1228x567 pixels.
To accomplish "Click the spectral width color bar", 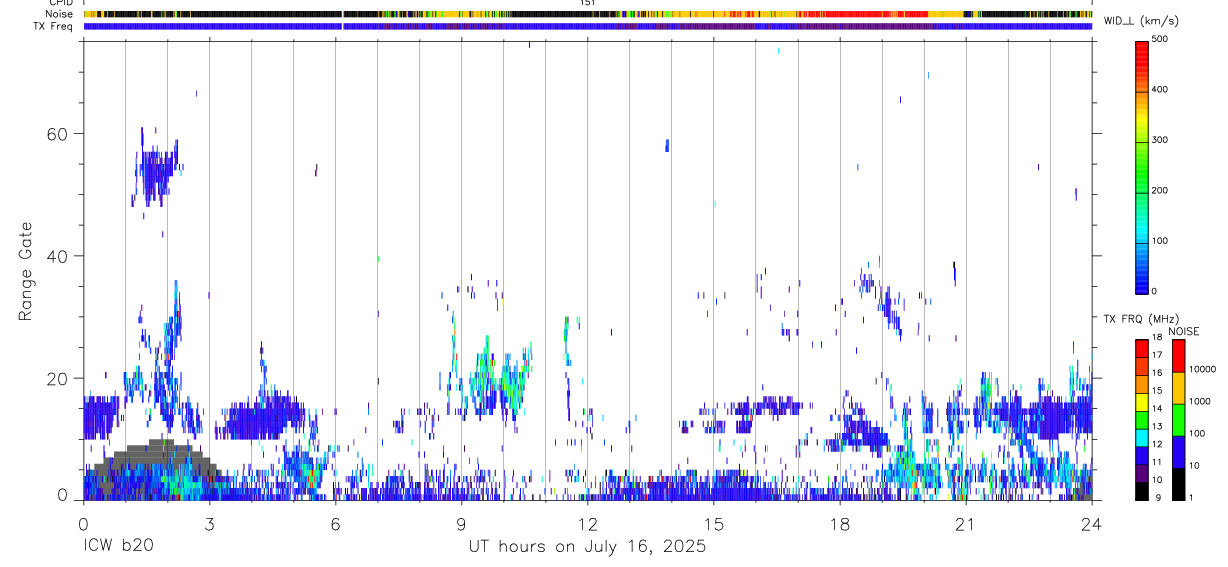I will tap(1141, 166).
